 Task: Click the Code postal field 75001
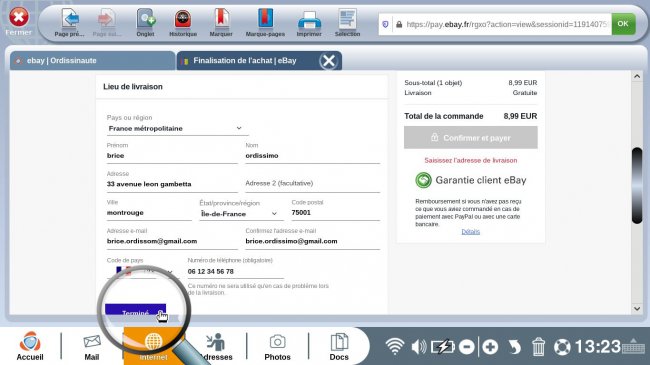[335, 213]
